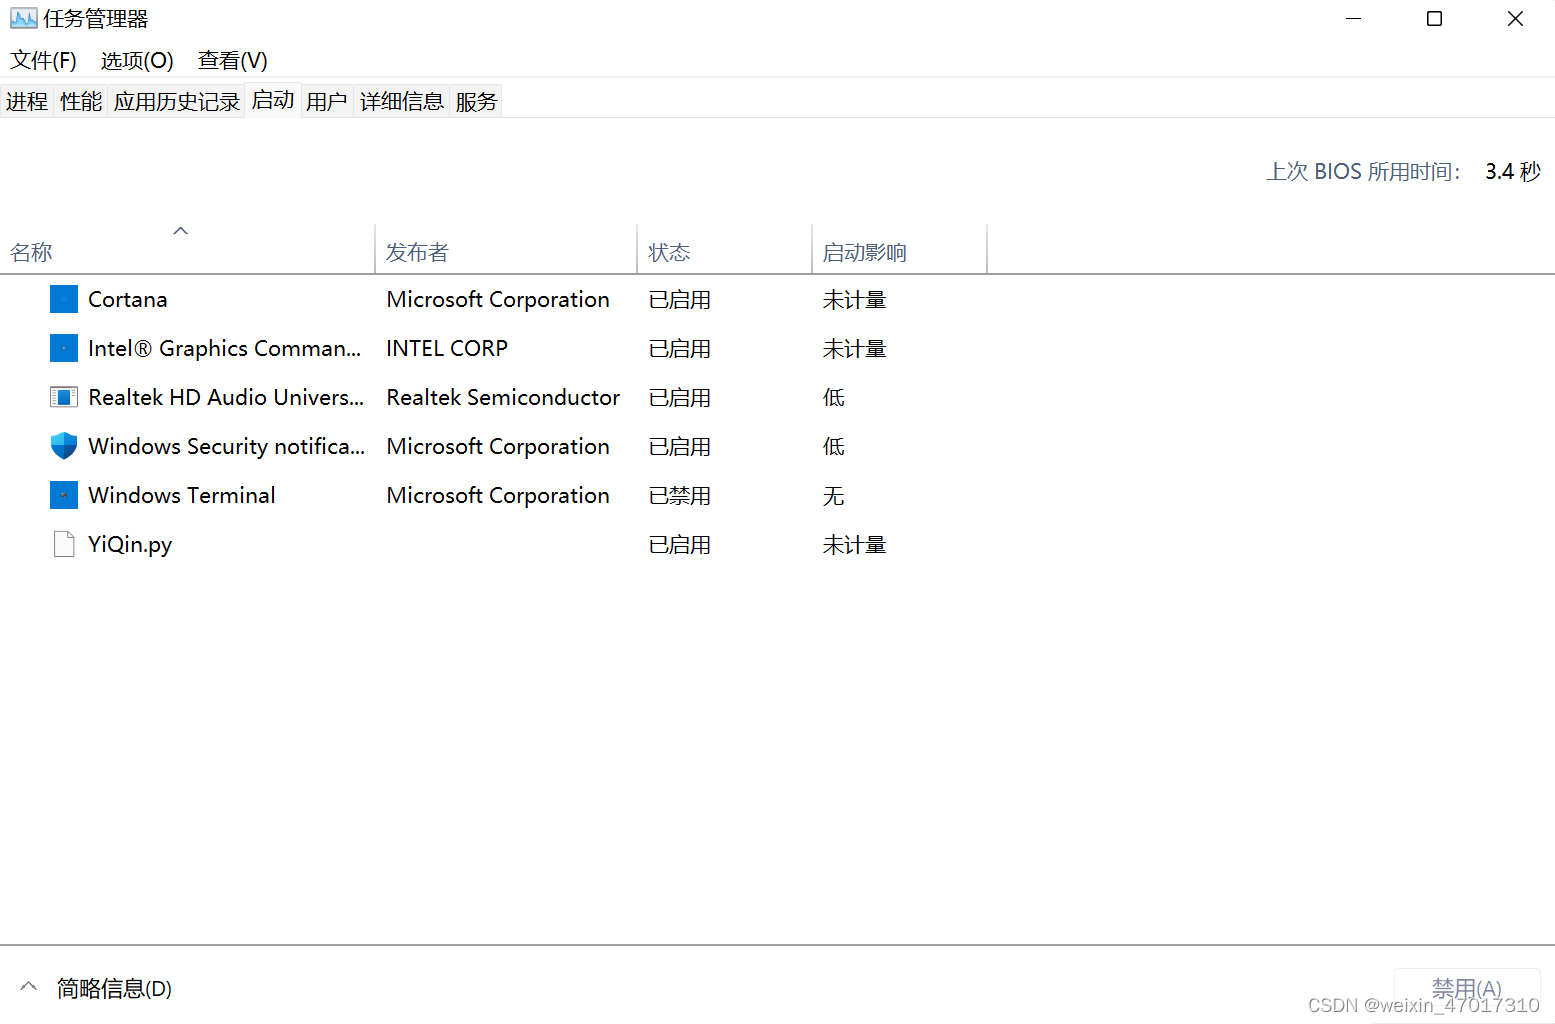Switch to the 详细信息 tab
The width and height of the screenshot is (1555, 1024).
pyautogui.click(x=402, y=101)
